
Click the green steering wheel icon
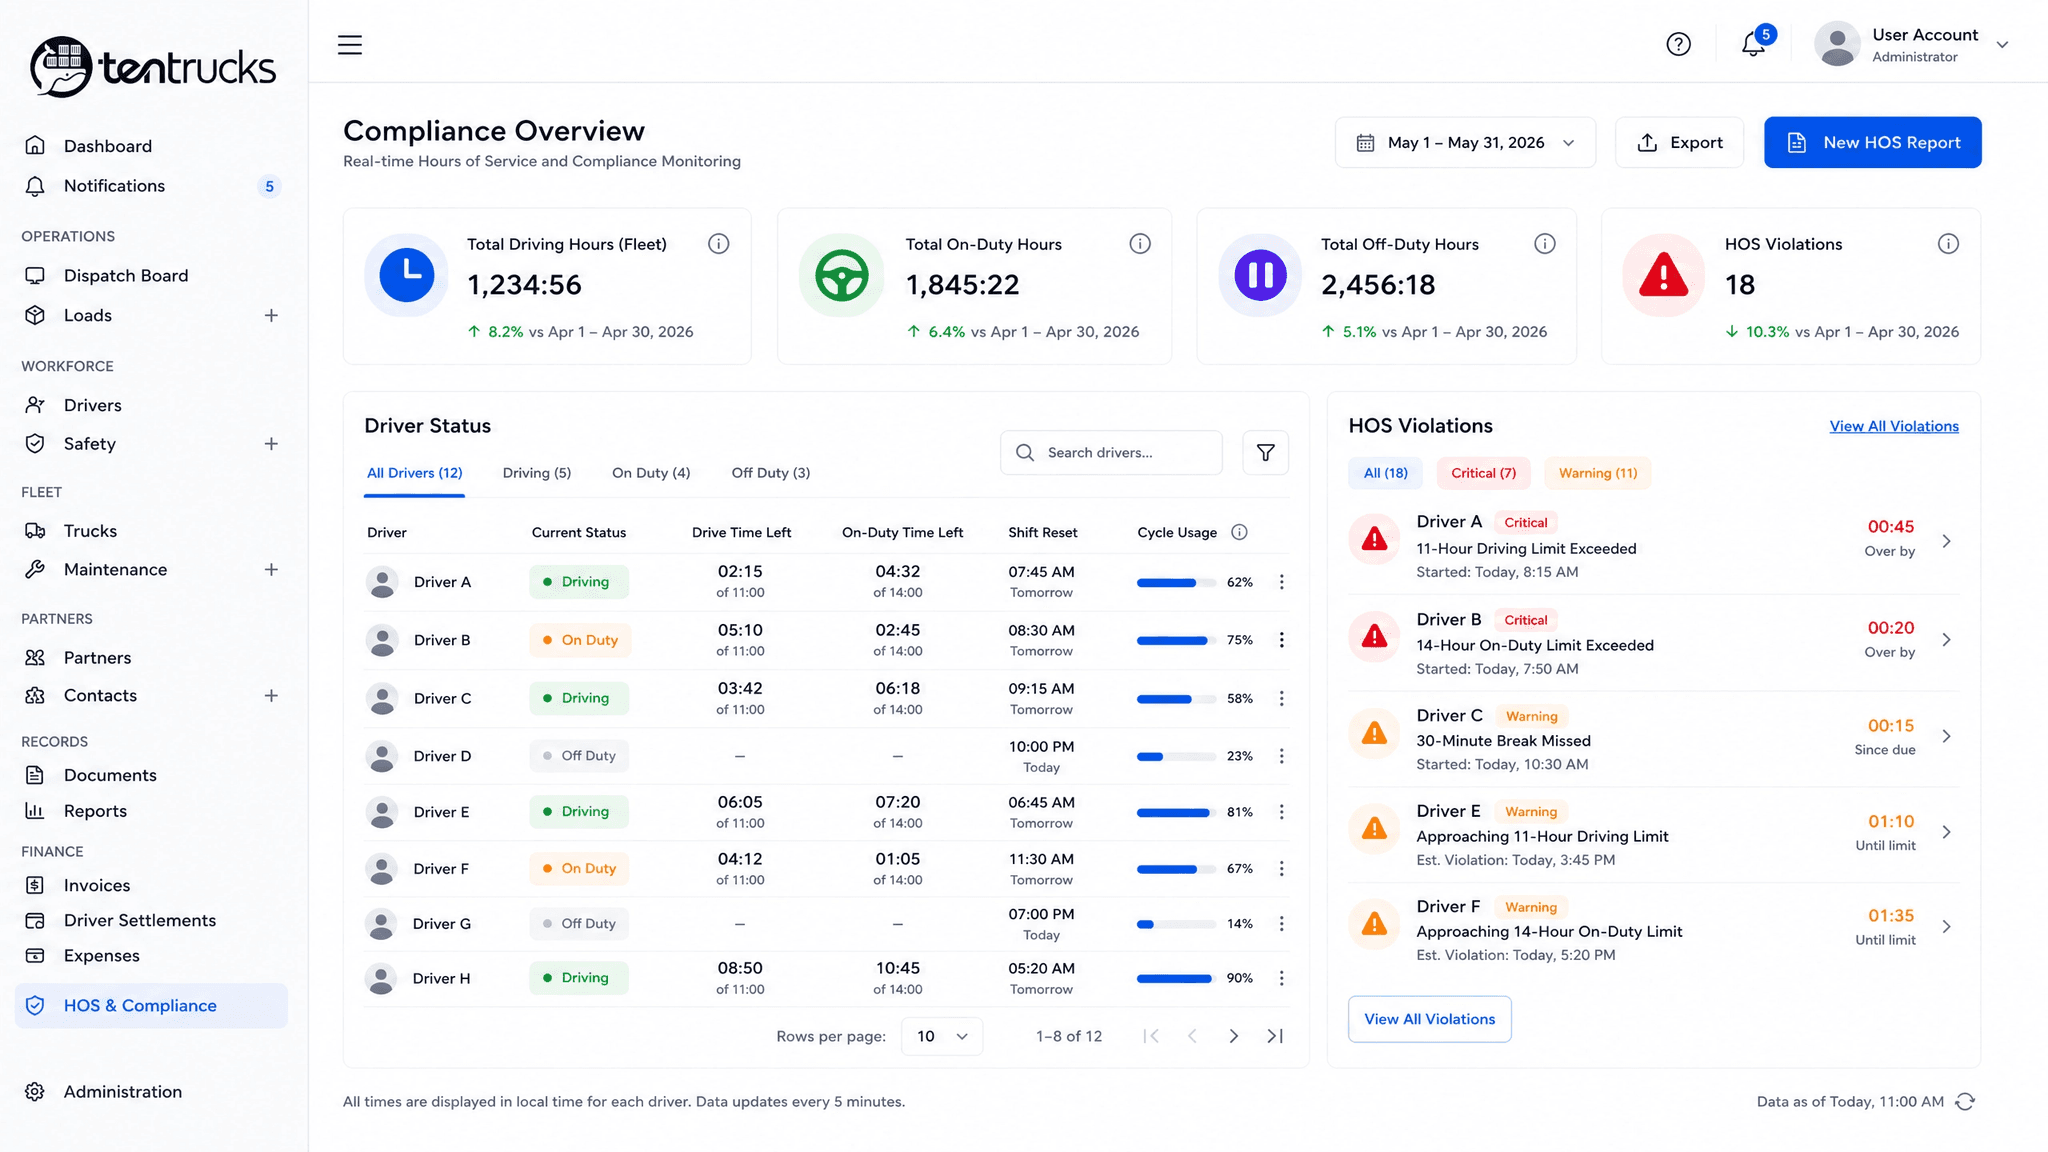(841, 275)
